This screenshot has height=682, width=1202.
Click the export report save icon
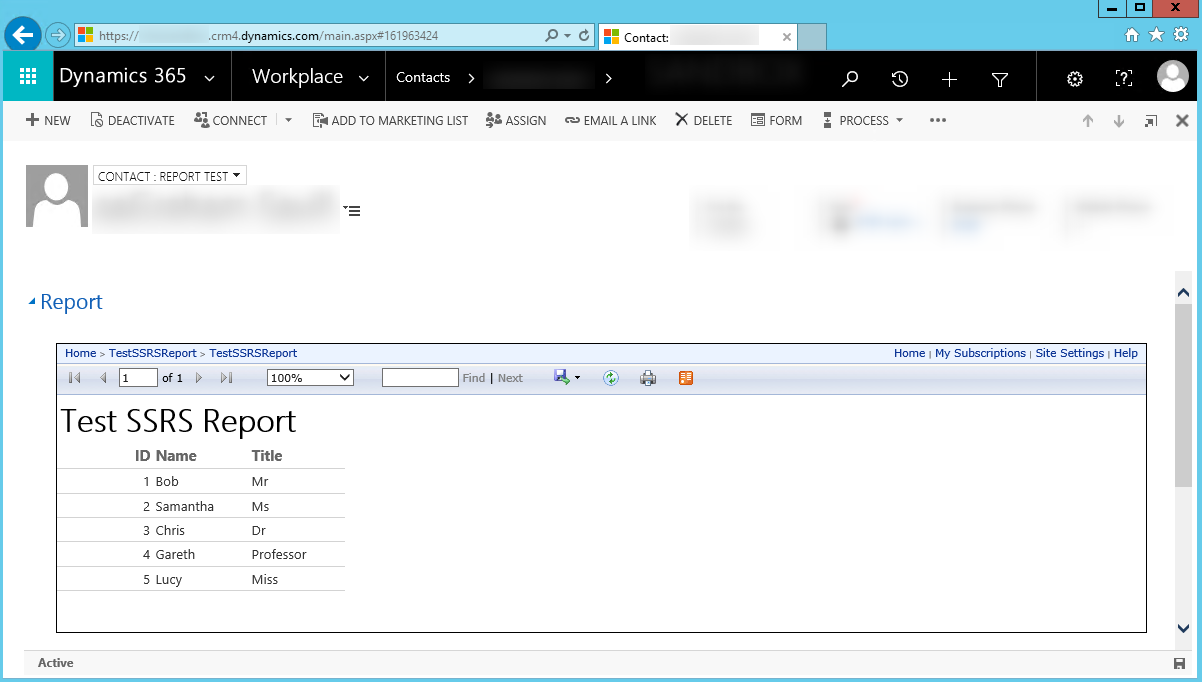click(562, 378)
